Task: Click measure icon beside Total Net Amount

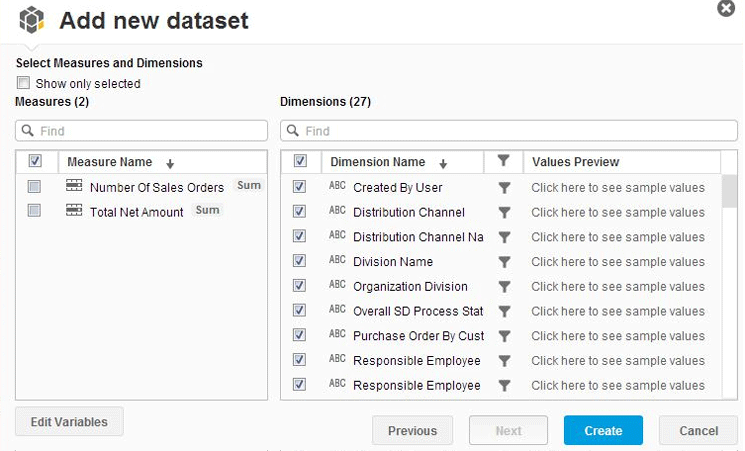Action: coord(73,211)
